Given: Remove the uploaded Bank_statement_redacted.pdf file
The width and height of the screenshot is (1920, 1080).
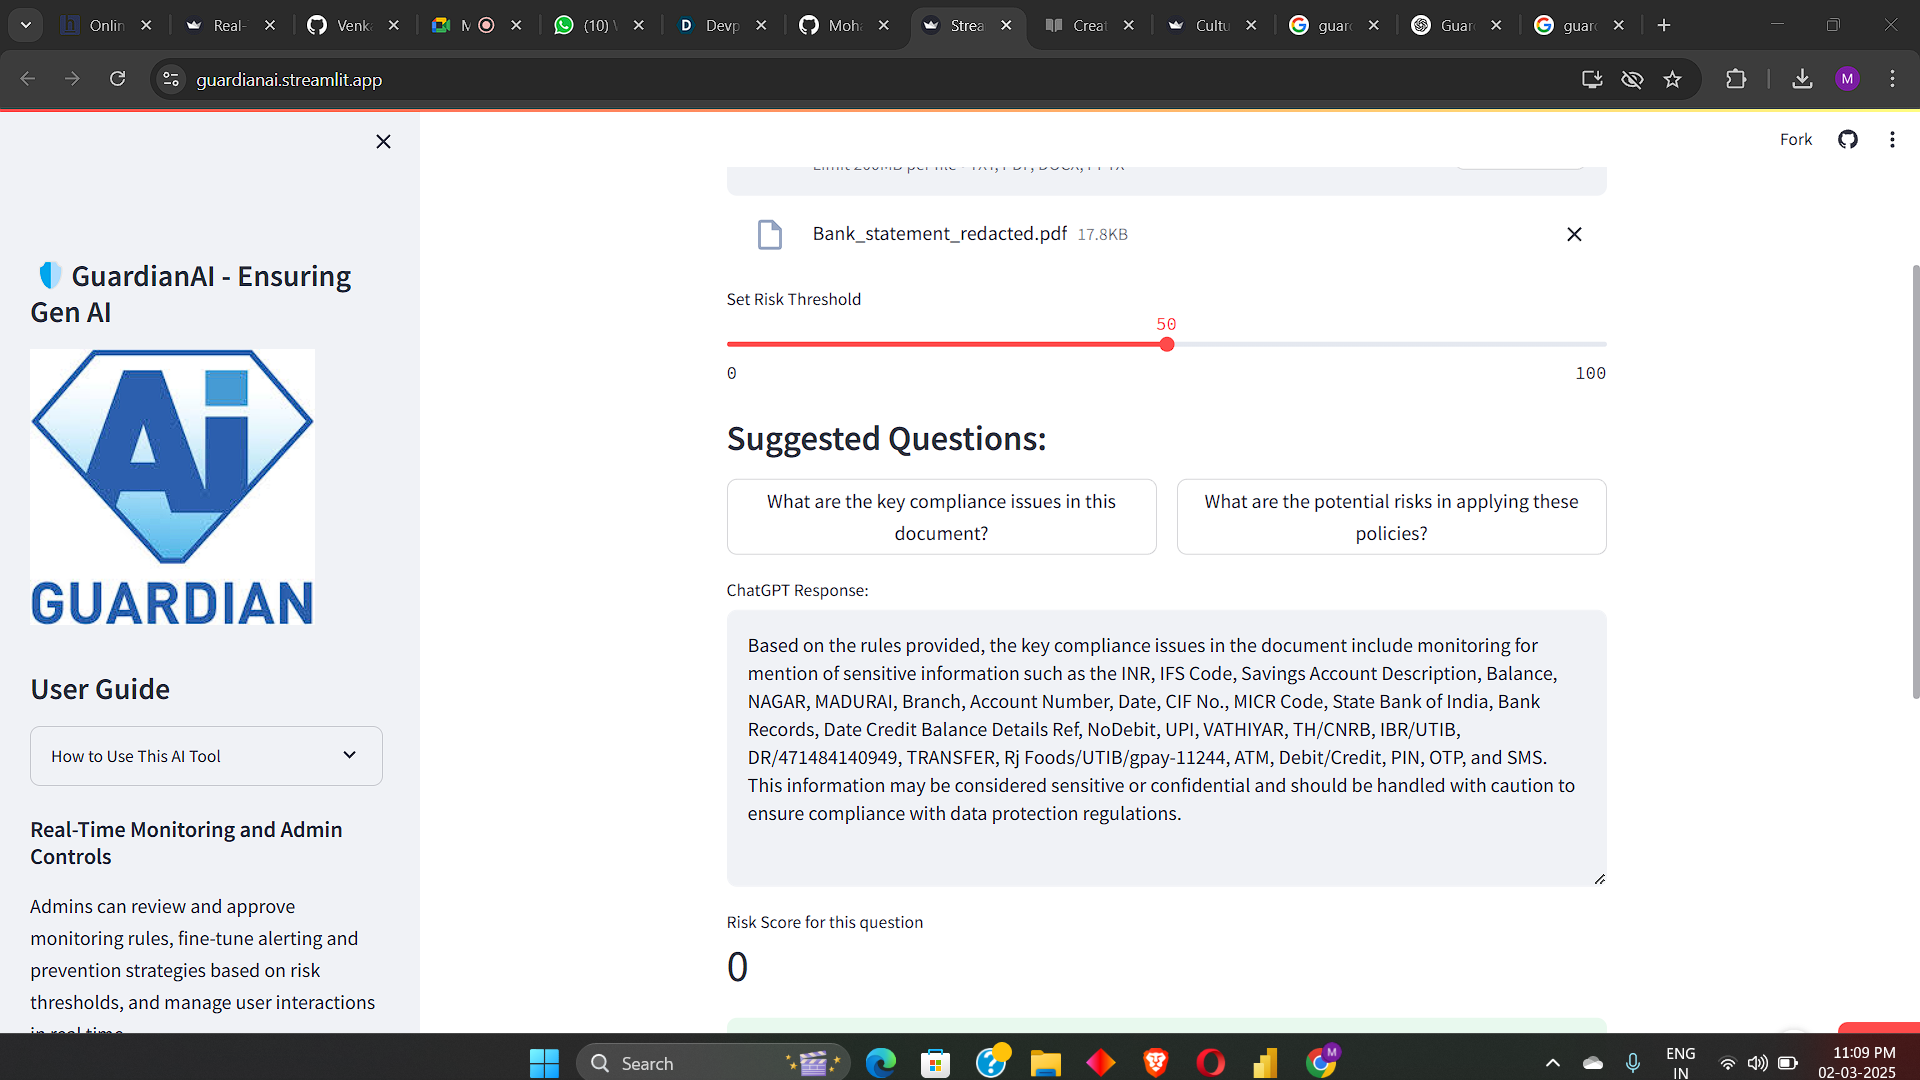Looking at the screenshot, I should [x=1573, y=234].
